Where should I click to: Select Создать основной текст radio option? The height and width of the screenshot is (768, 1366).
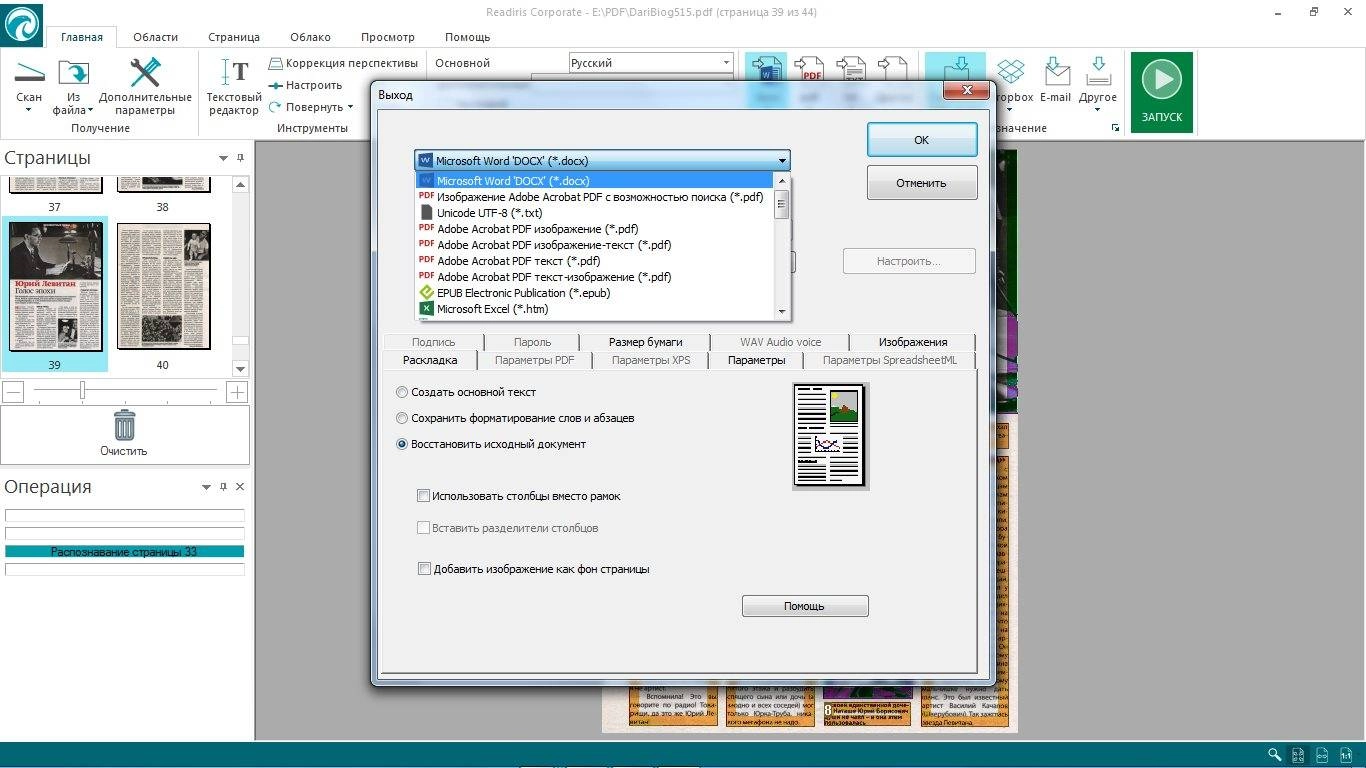402,392
